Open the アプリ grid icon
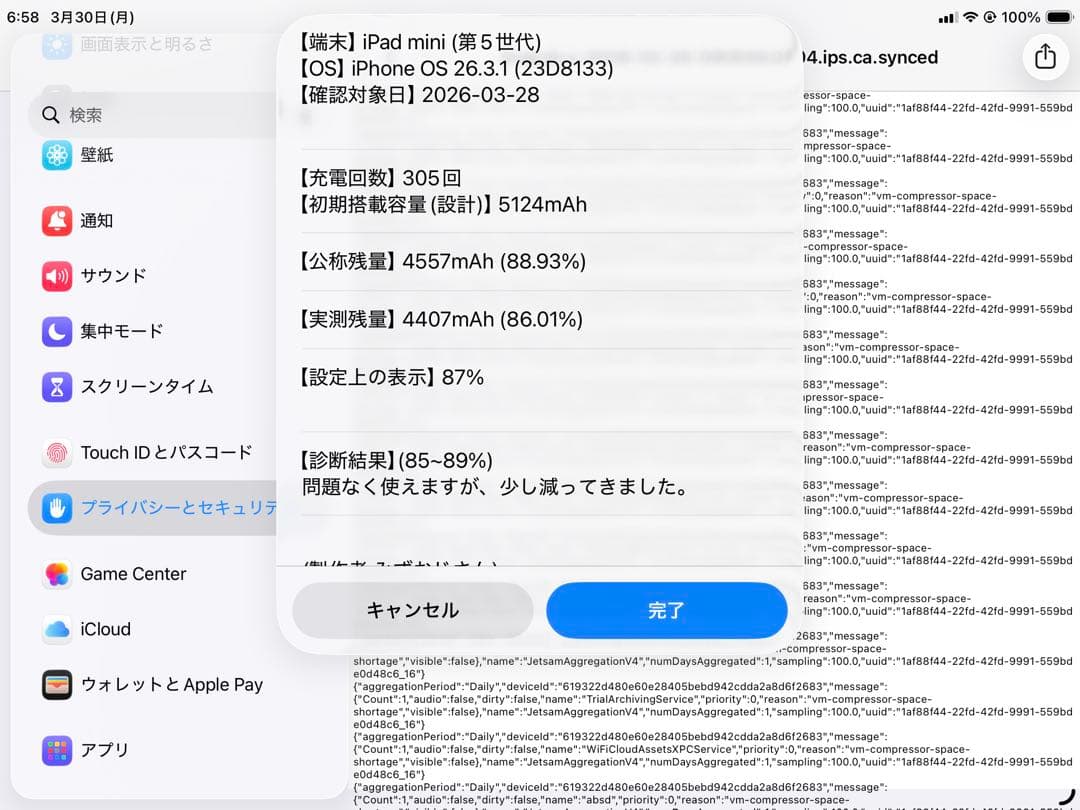This screenshot has width=1080, height=810. [x=56, y=750]
